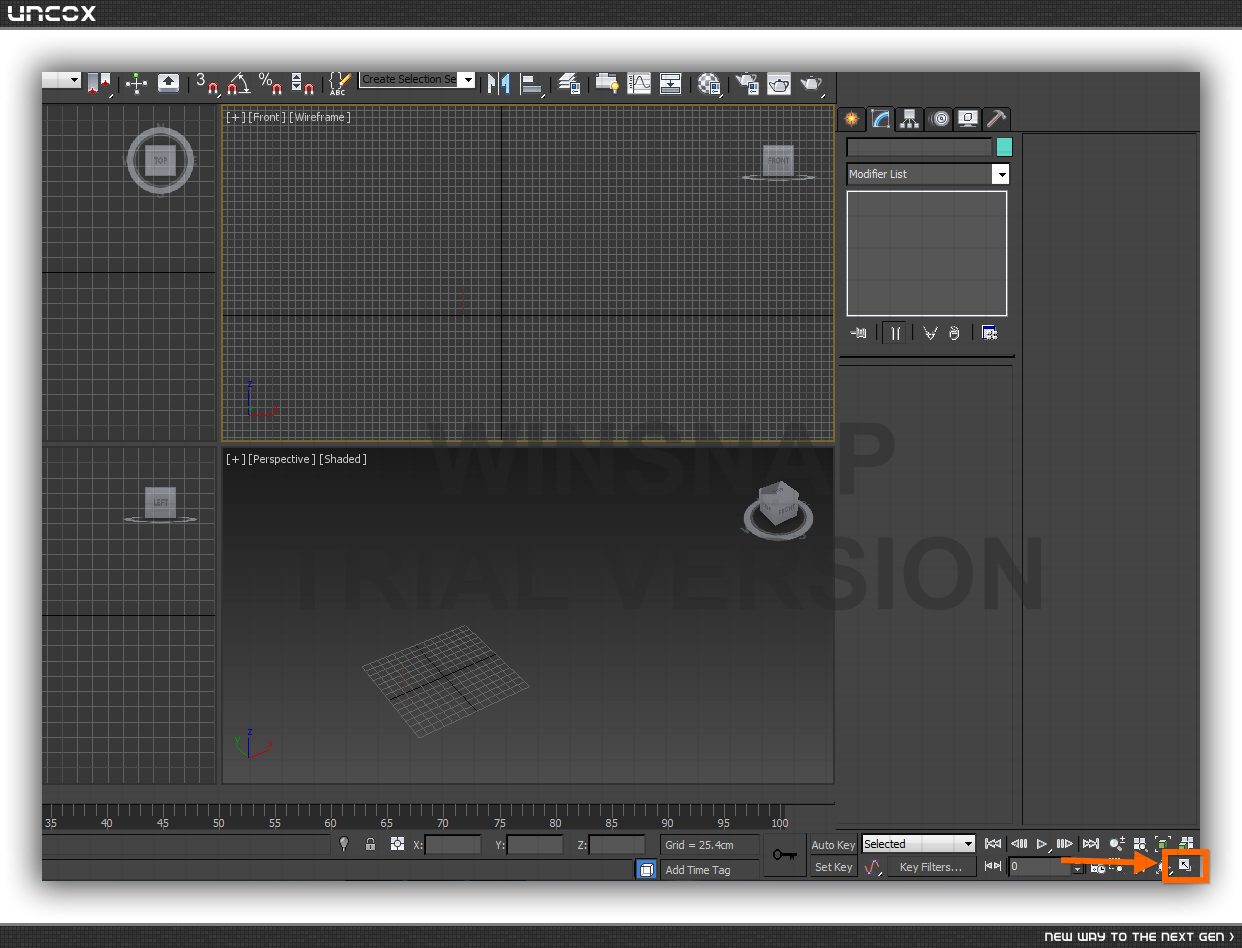The height and width of the screenshot is (948, 1242).
Task: Open the [Front] viewport label menu
Action: tap(267, 117)
